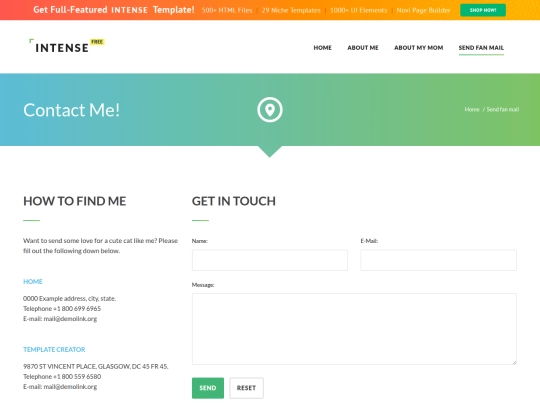Screen dimensions: 540x405
Task: Click '500+ HTML Files' in top banner
Action: pos(227,10)
